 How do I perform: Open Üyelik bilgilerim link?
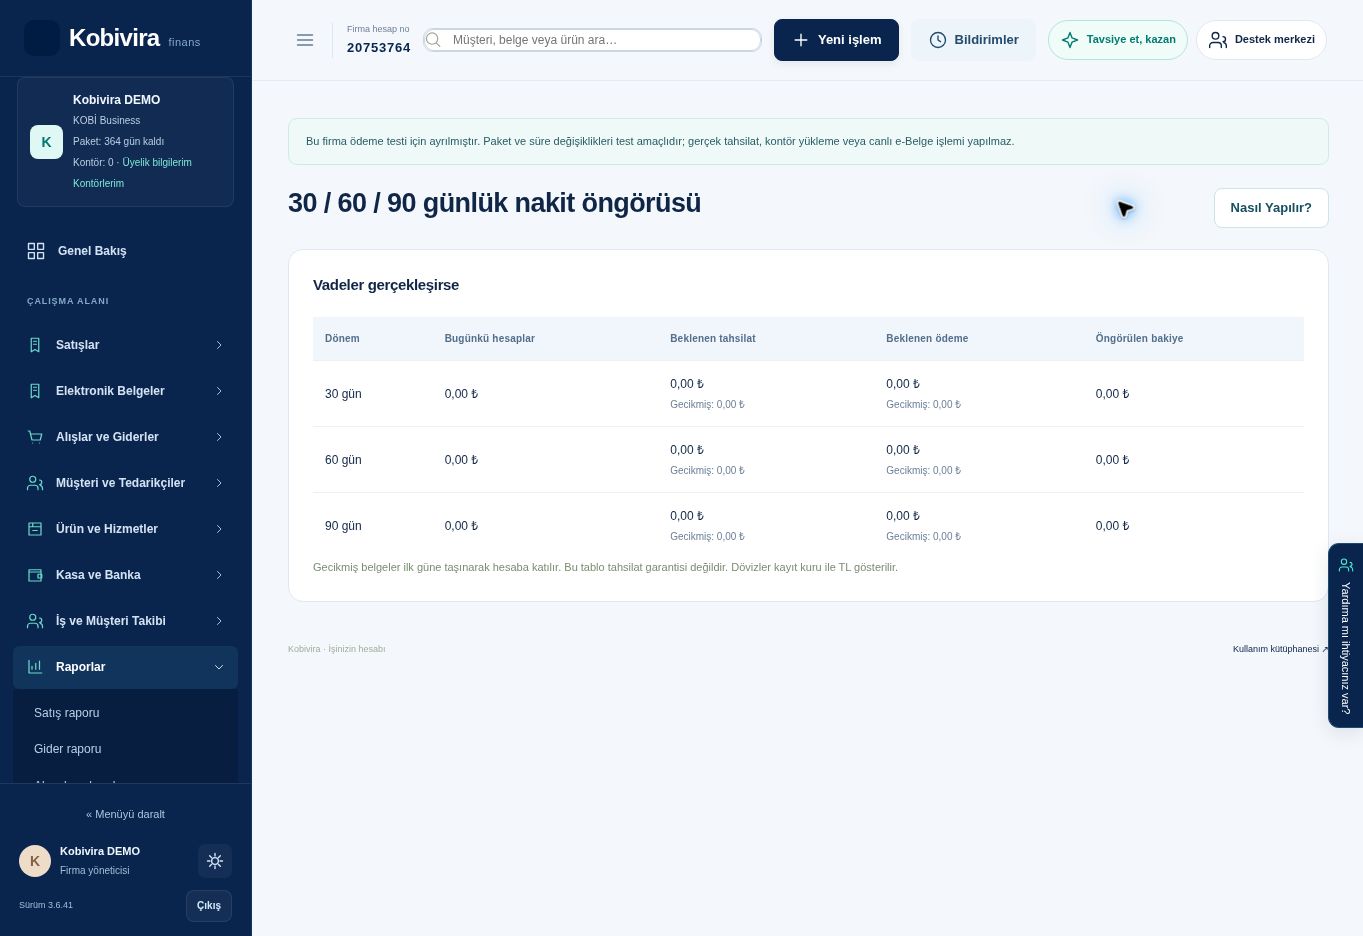click(x=157, y=163)
